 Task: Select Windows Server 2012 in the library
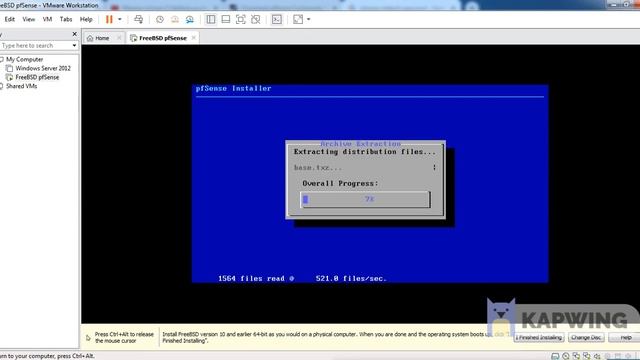click(43, 68)
